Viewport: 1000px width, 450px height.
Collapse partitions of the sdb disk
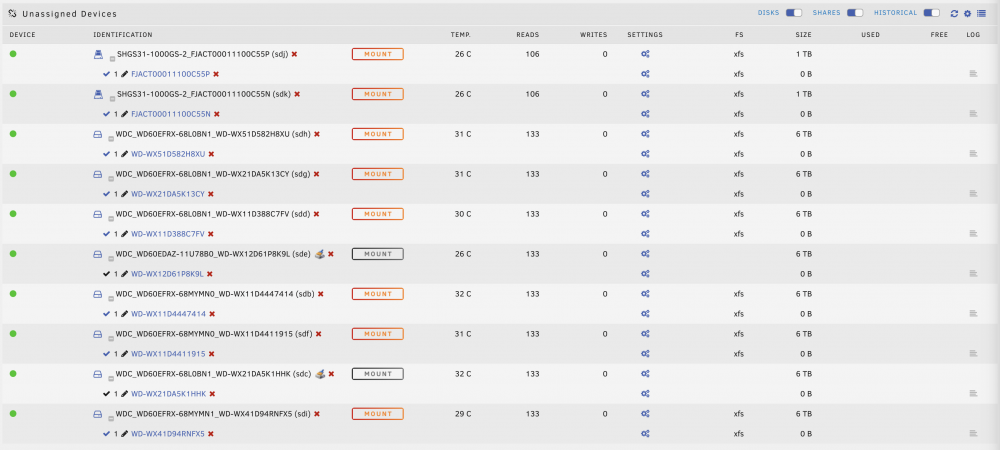pyautogui.click(x=112, y=298)
